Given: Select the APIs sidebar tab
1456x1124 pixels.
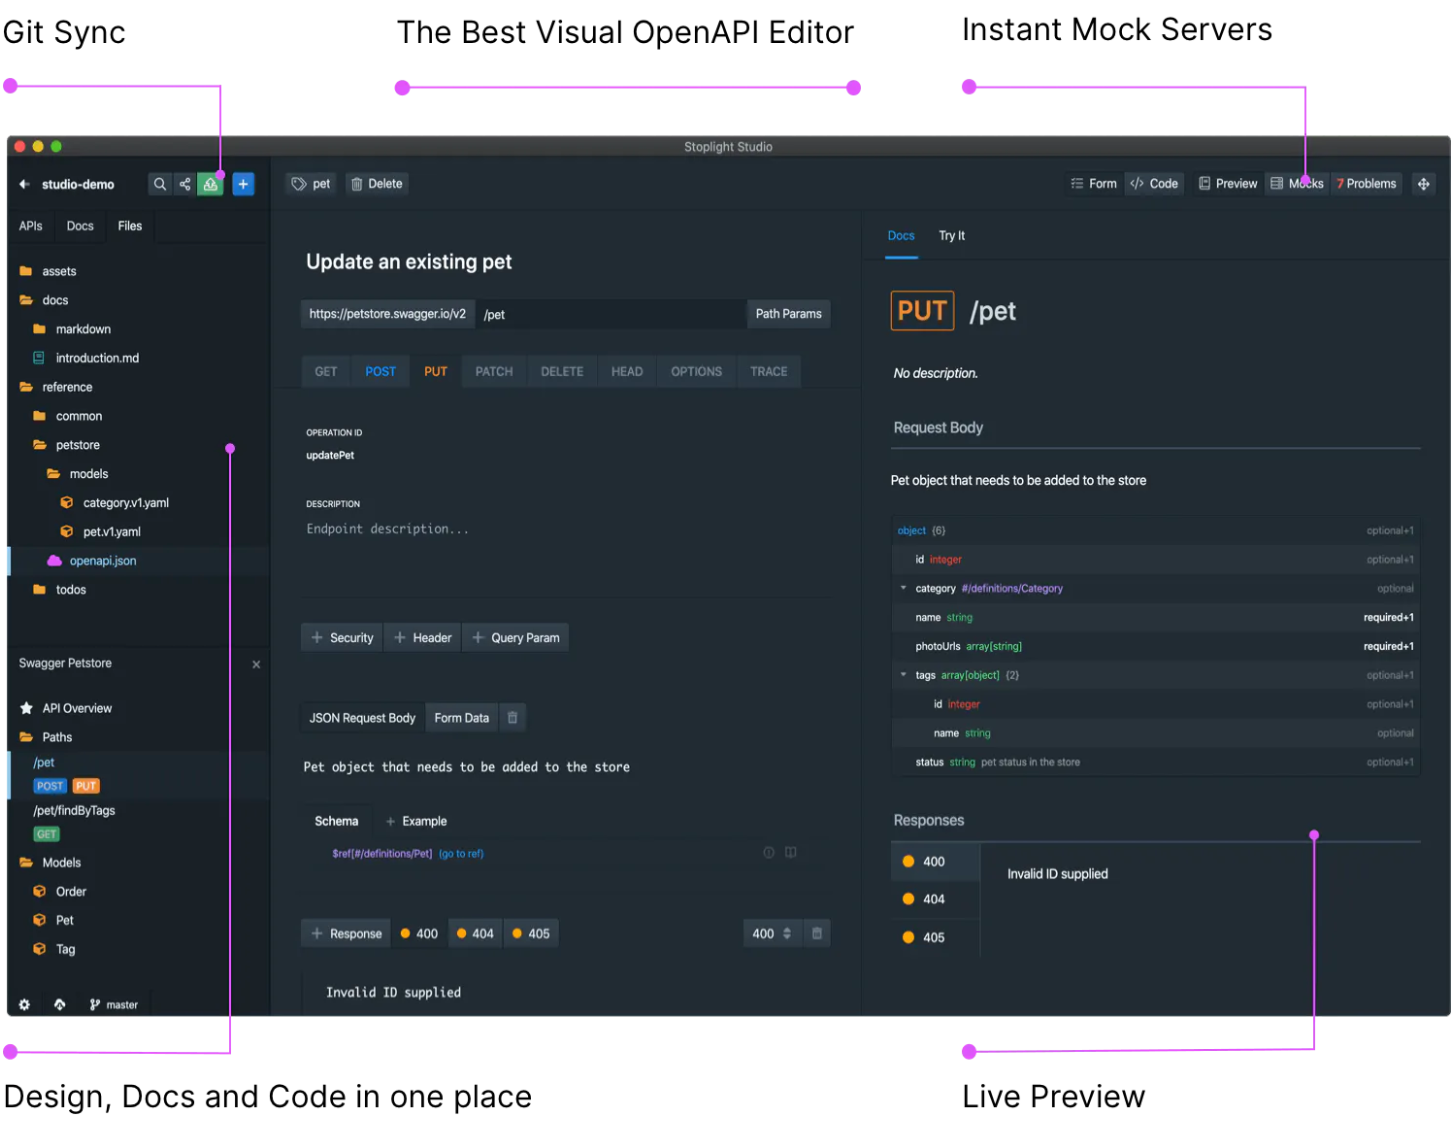Looking at the screenshot, I should [x=31, y=226].
